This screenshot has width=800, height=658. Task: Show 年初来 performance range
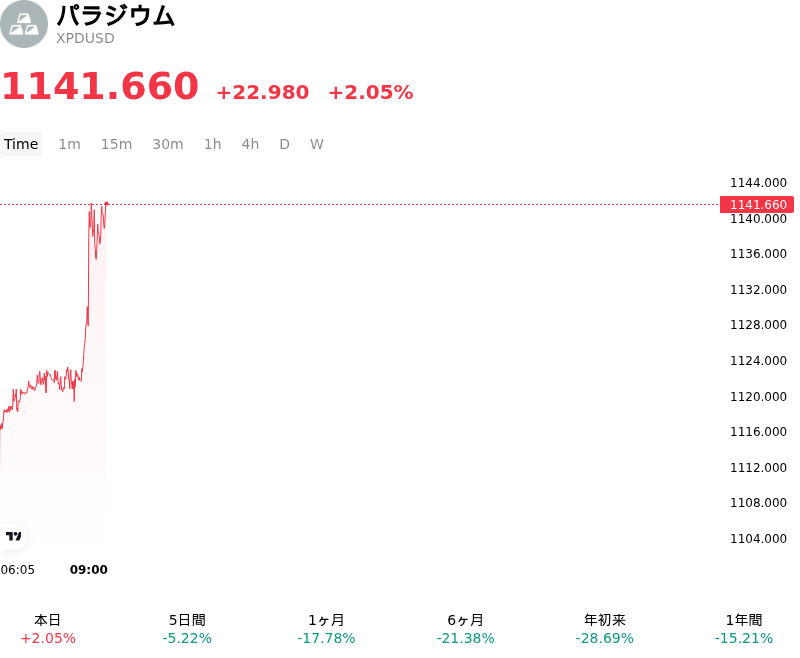pos(605,629)
